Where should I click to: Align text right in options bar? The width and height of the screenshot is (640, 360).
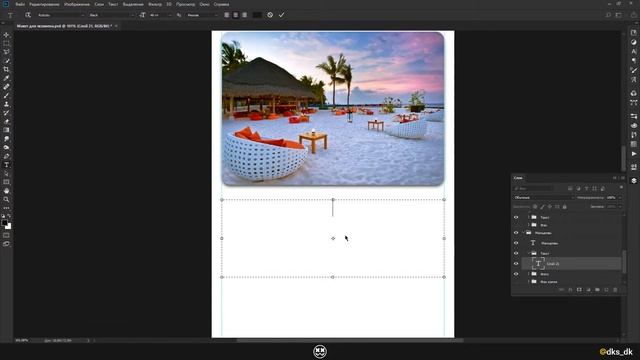point(244,15)
